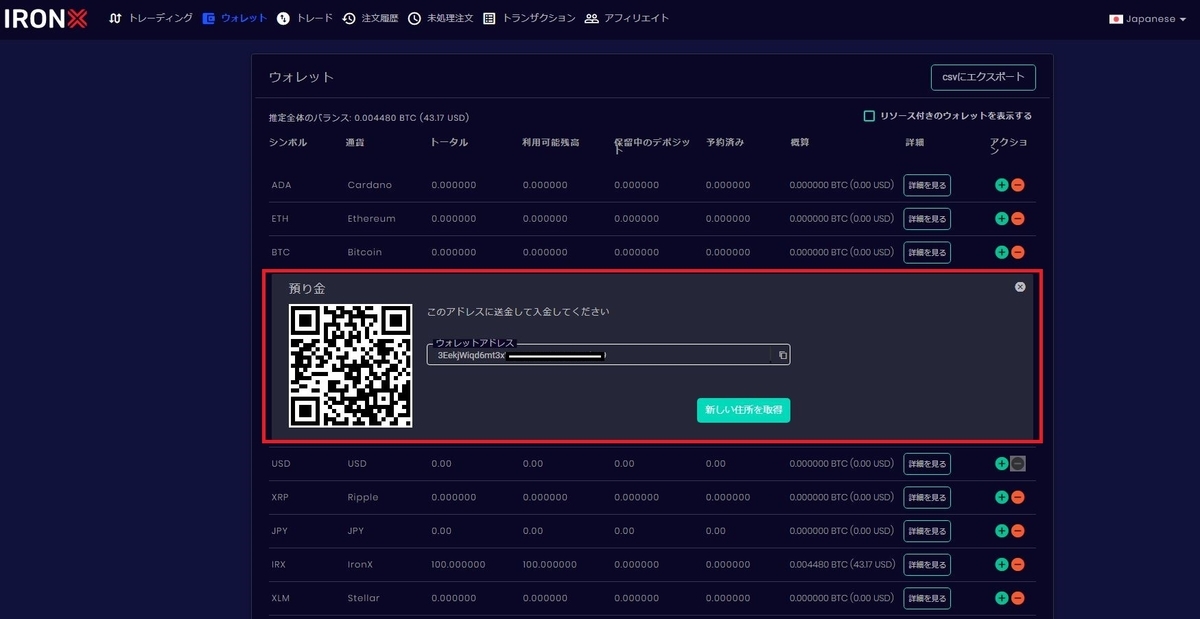Click green deposit icon for IRX
The width and height of the screenshot is (1200, 619).
pyautogui.click(x=1001, y=565)
